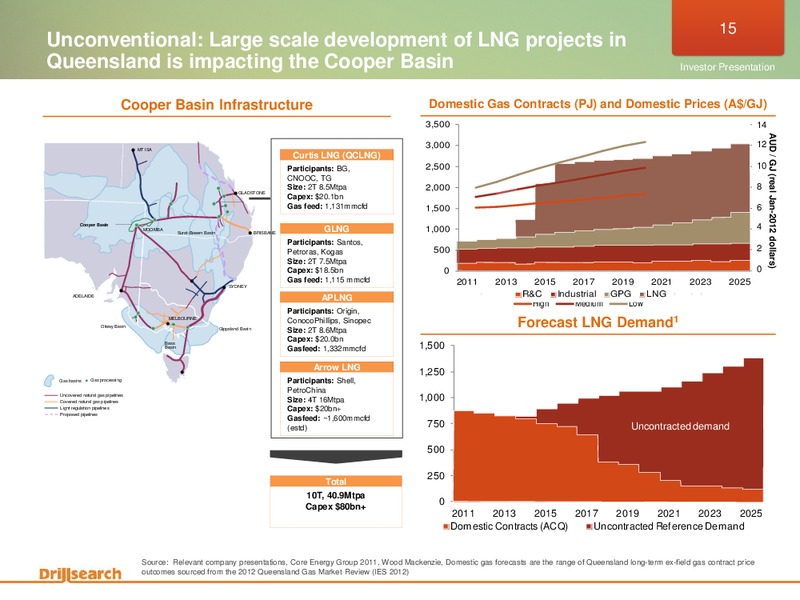800x600 pixels.
Task: Click the 'Participants: Shell, PetroChina' text
Action: click(321, 385)
